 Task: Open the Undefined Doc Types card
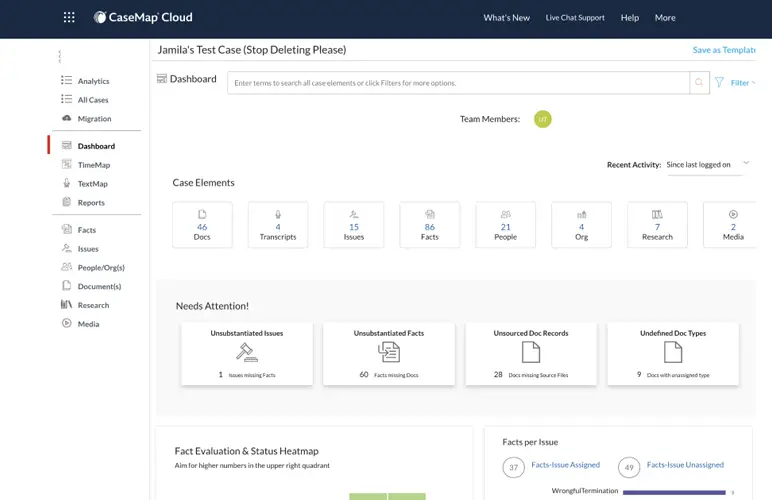coord(673,353)
